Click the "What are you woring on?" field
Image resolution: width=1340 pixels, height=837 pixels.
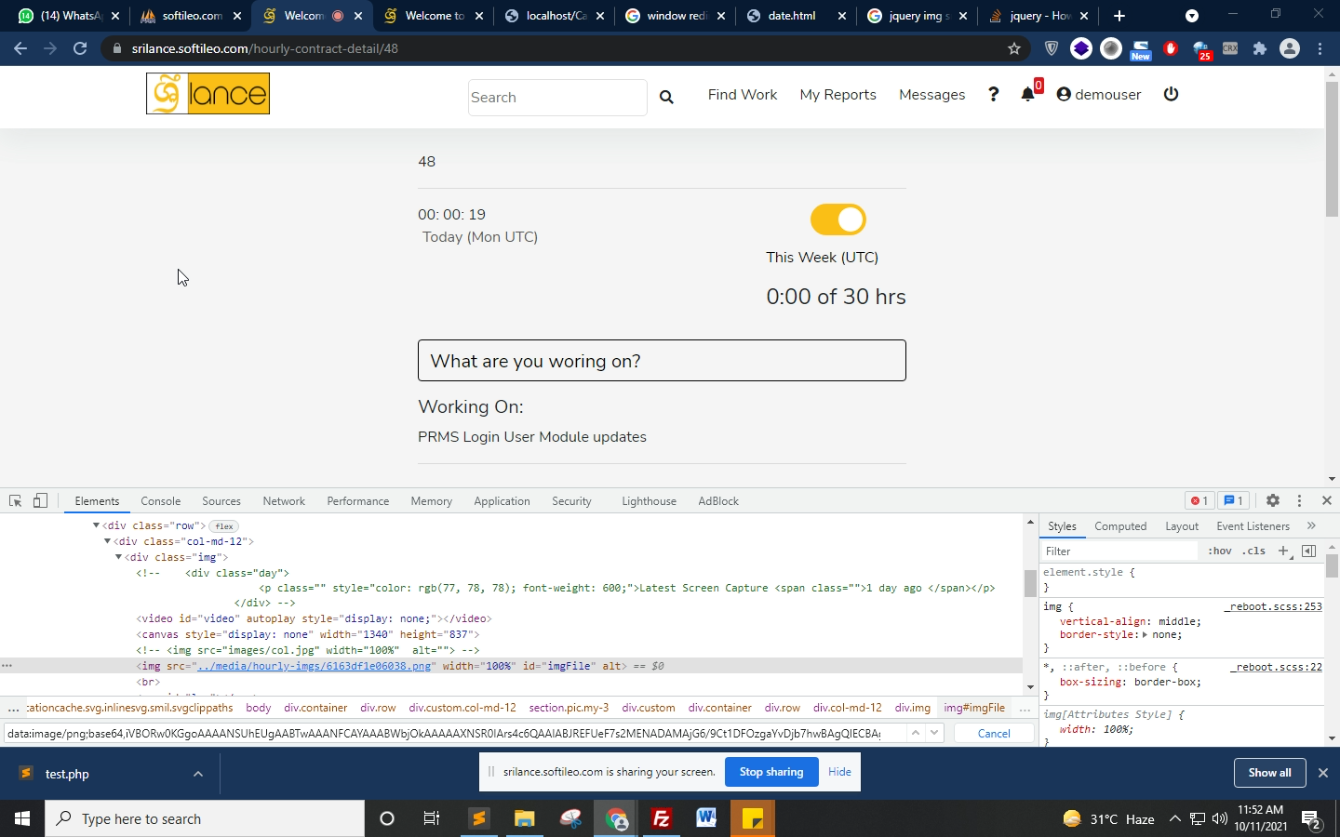point(661,361)
